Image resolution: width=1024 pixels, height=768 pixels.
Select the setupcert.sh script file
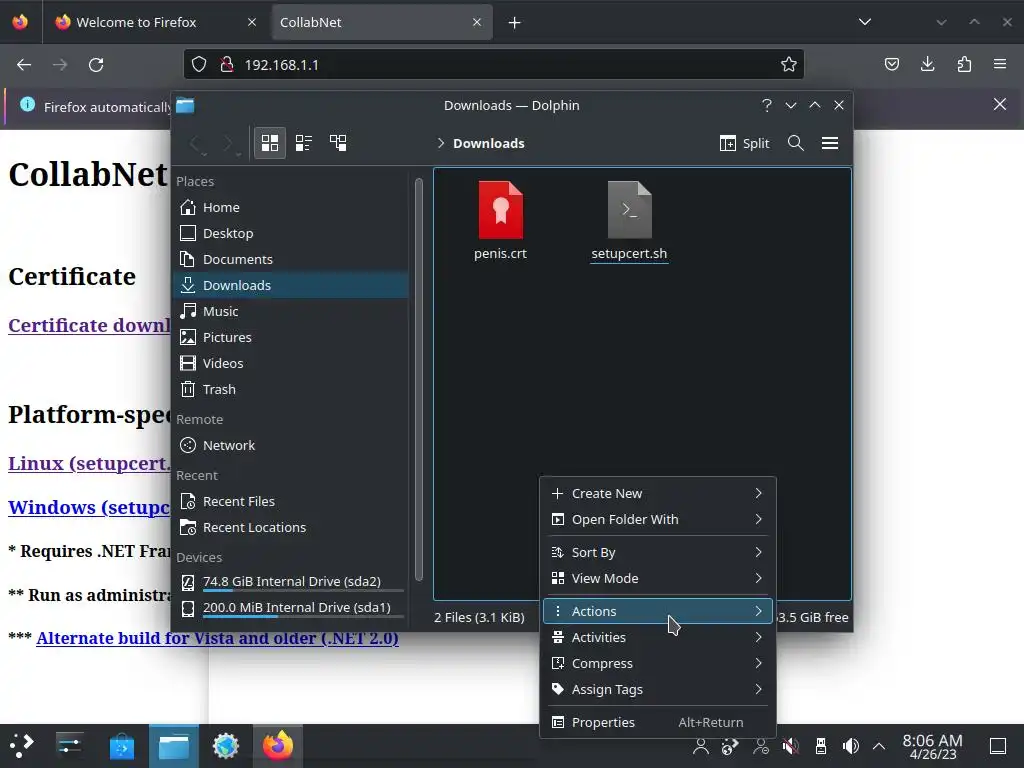pos(629,221)
